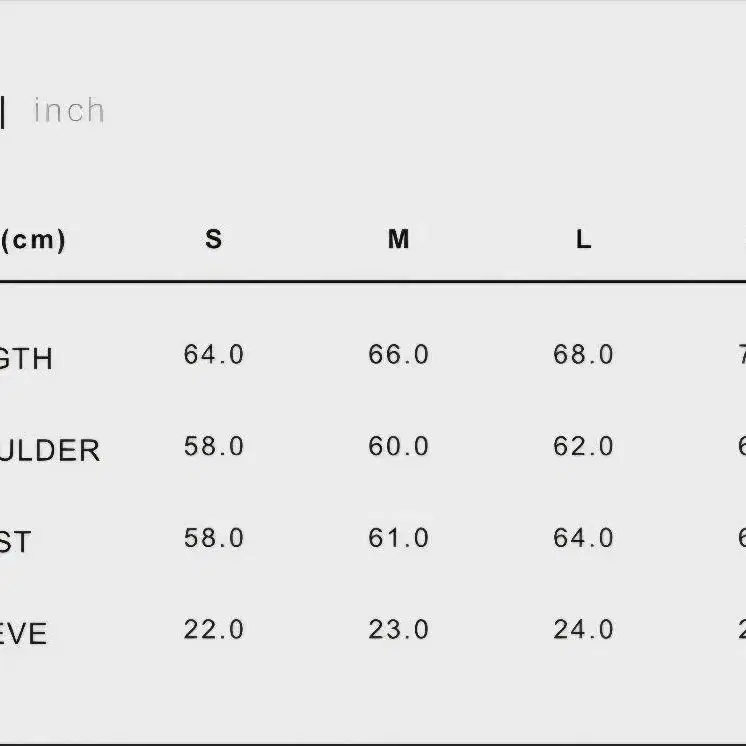Select the S size column header

[x=214, y=239]
